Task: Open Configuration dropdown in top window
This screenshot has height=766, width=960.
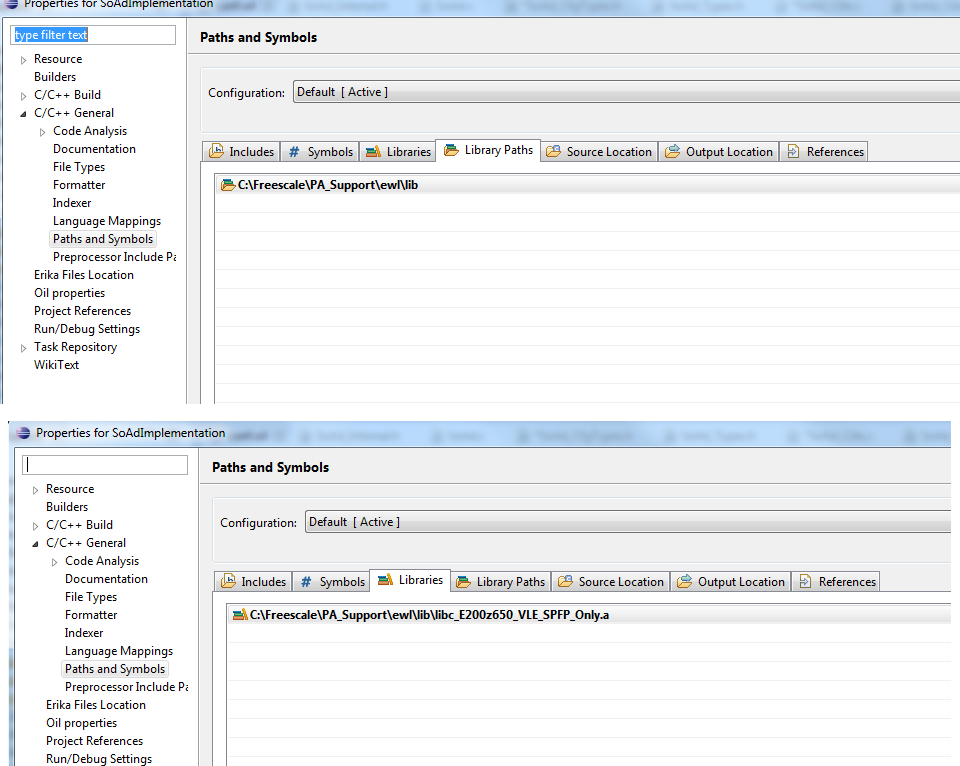Action: (626, 92)
